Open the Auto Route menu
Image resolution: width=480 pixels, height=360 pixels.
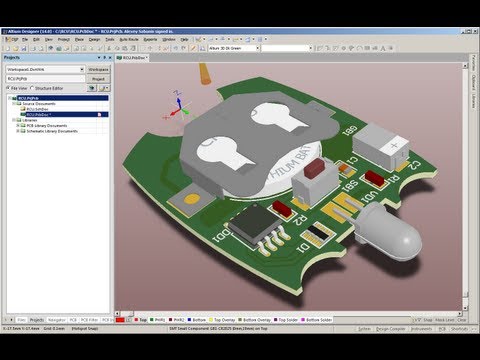point(129,39)
